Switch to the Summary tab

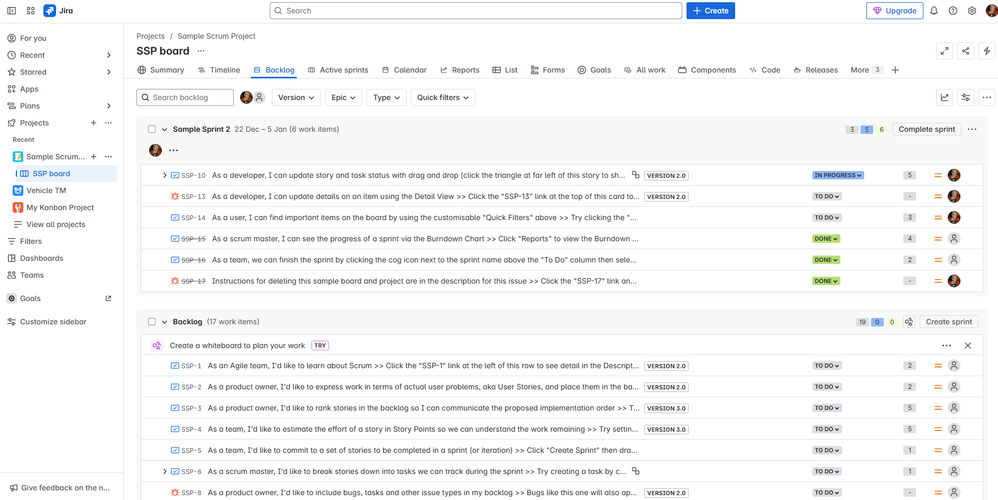(x=160, y=70)
